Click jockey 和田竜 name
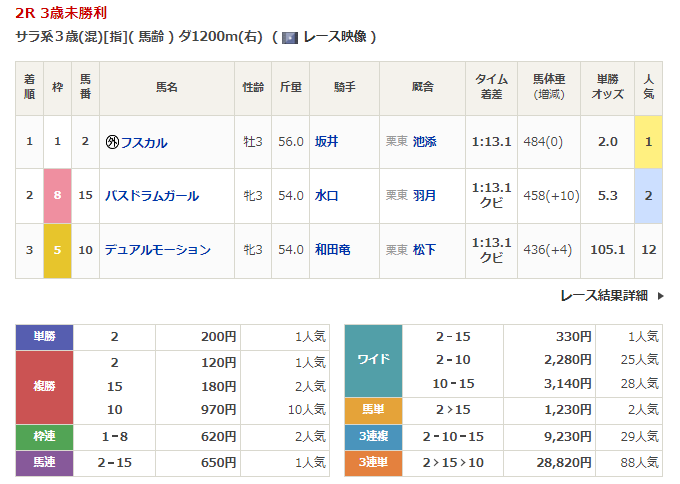This screenshot has height=484, width=680. pyautogui.click(x=332, y=250)
